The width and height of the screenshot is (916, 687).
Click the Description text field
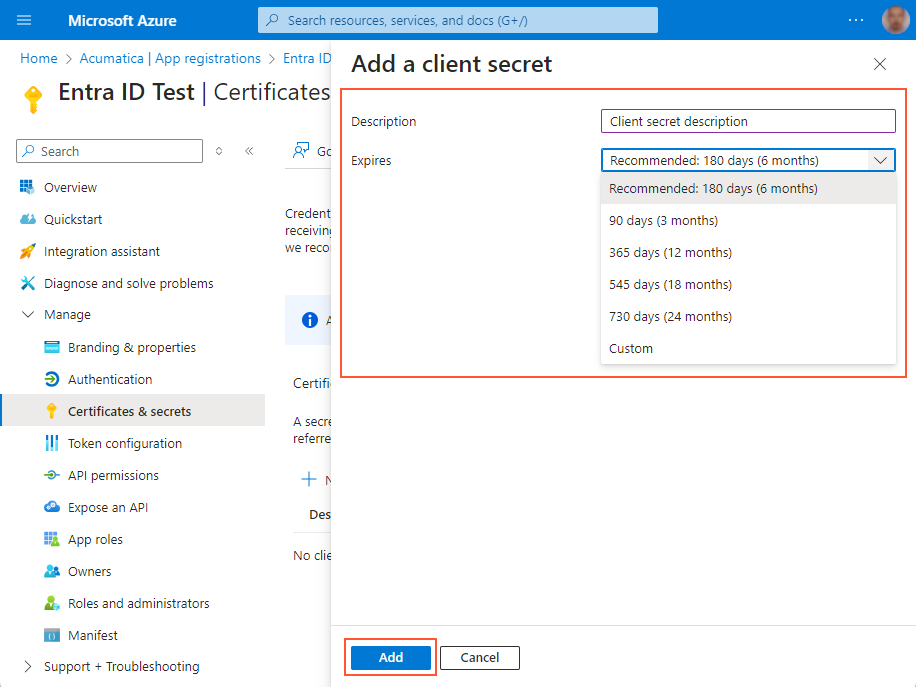coord(747,121)
